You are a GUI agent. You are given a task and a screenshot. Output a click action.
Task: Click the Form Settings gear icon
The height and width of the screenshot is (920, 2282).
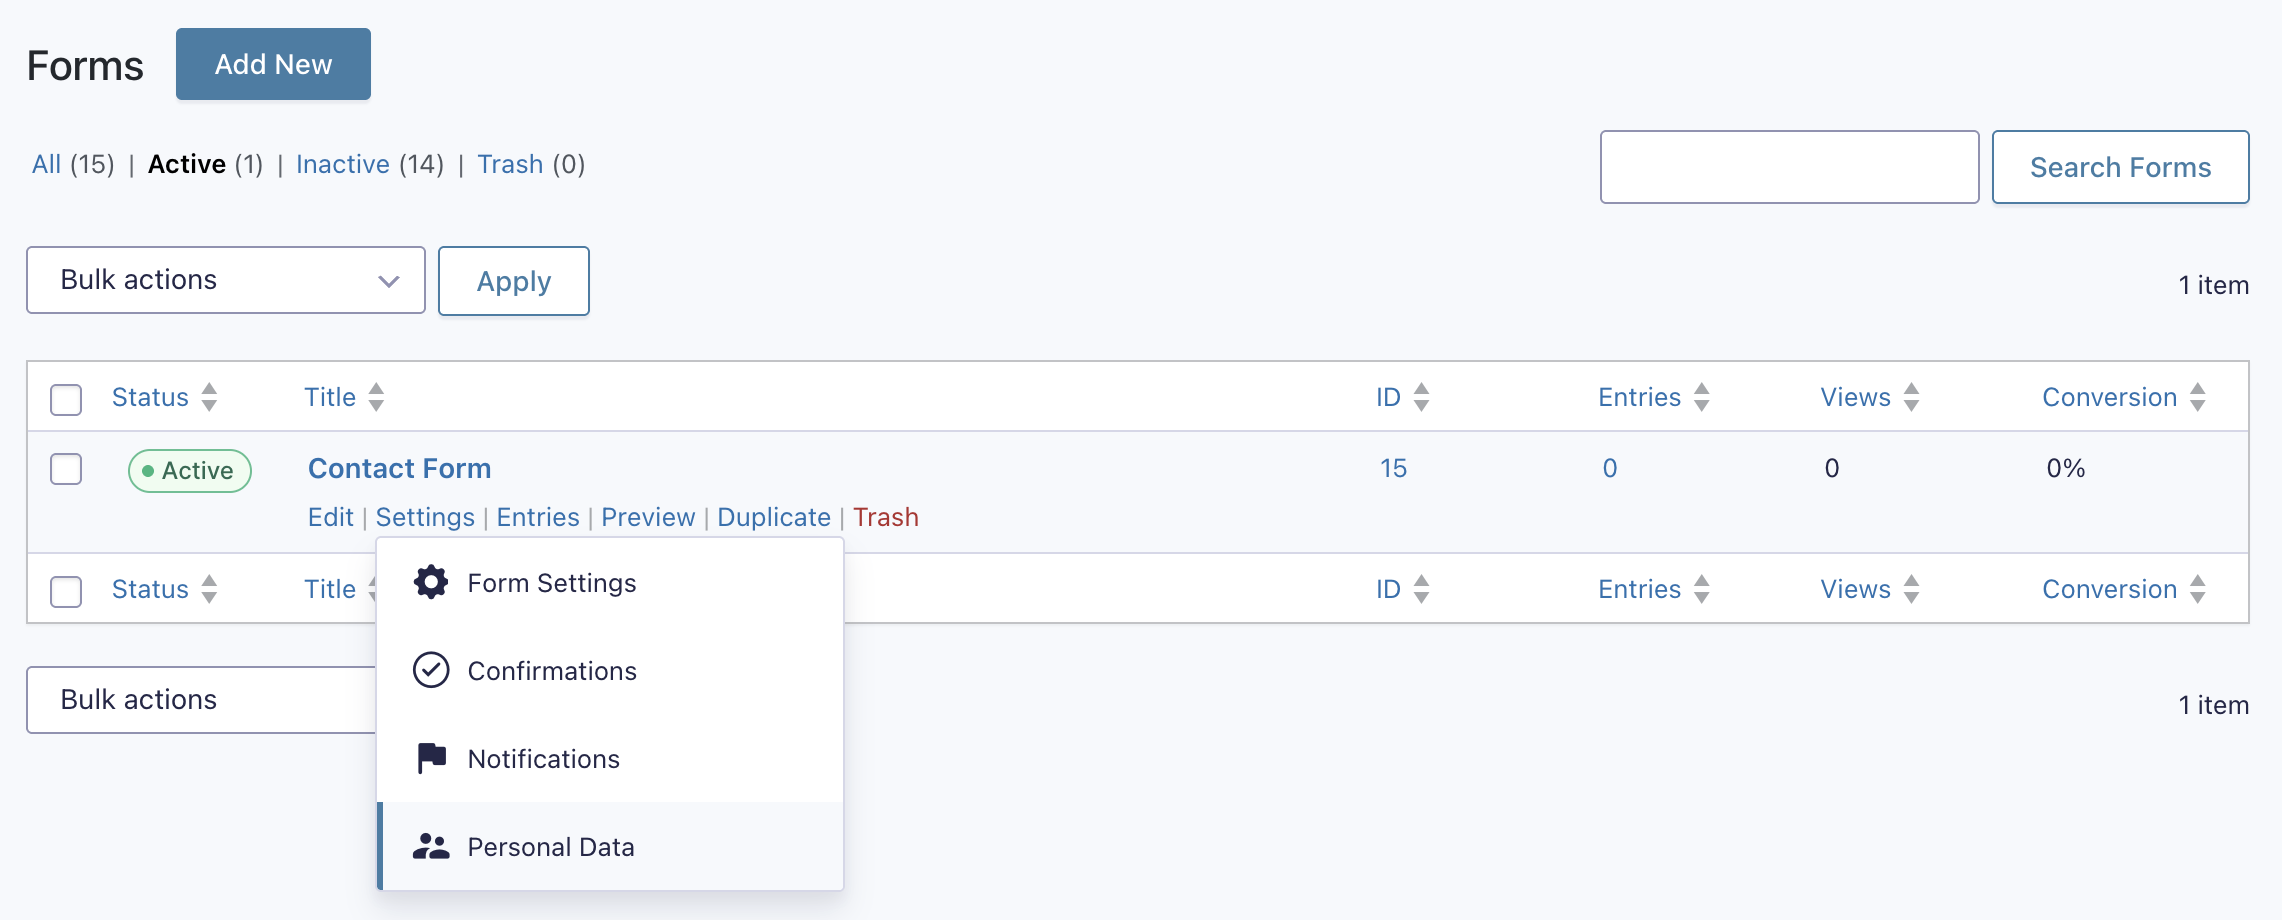point(431,582)
